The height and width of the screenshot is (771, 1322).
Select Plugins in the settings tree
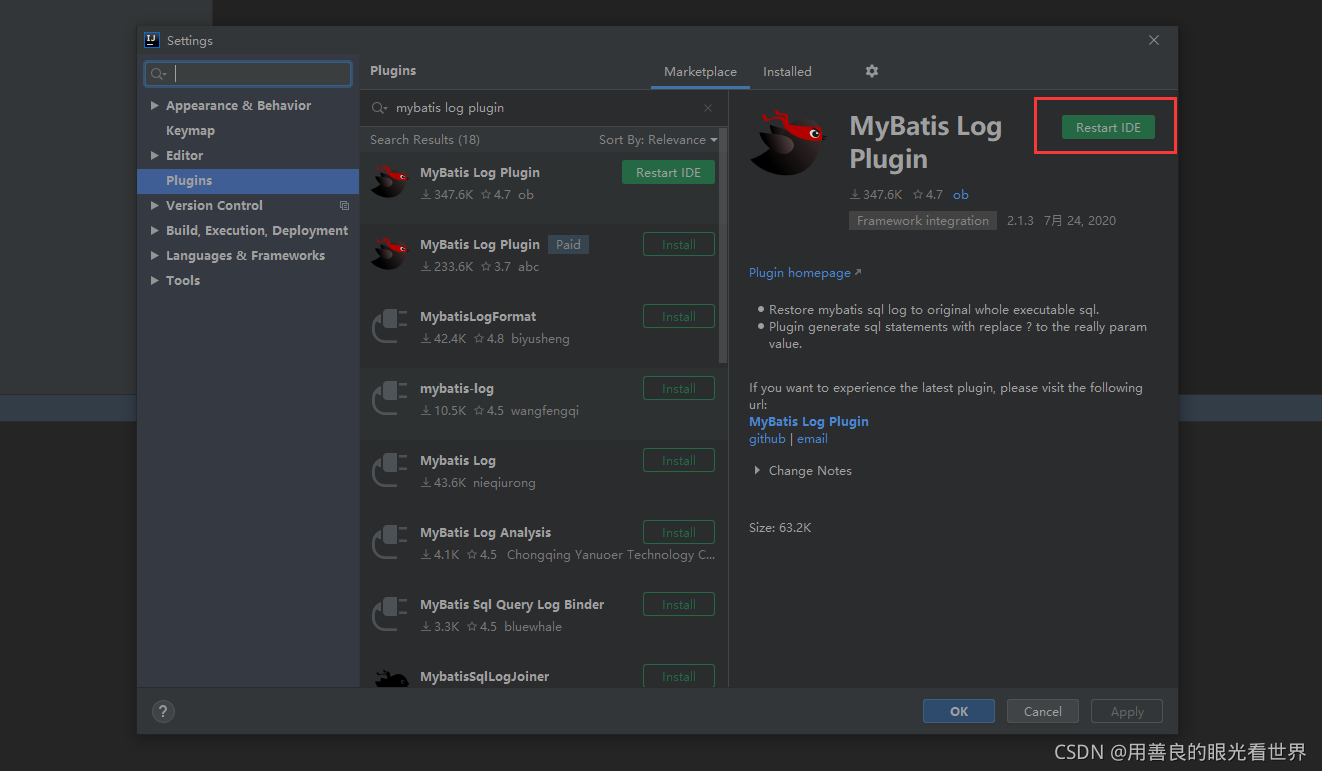[x=248, y=180]
